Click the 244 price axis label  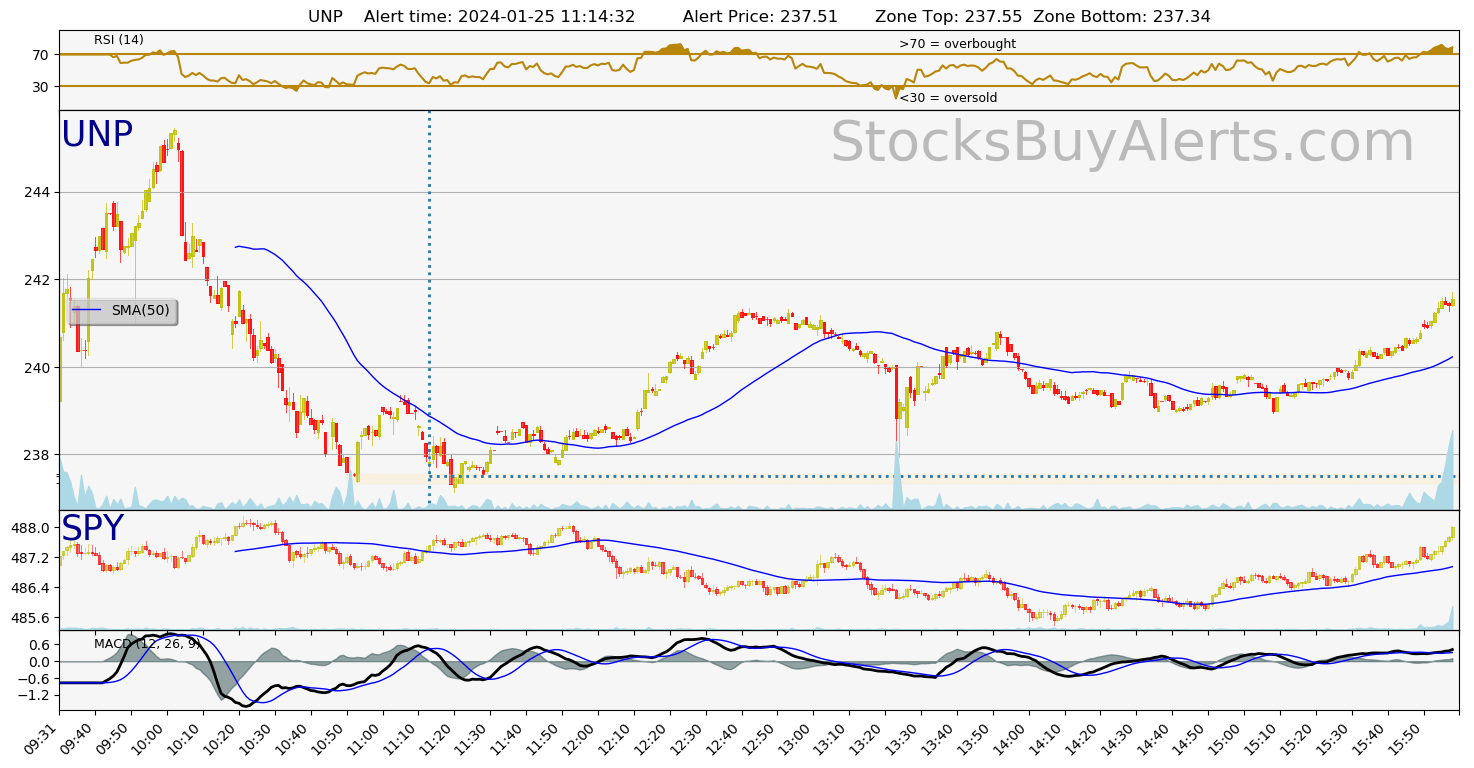pyautogui.click(x=37, y=192)
